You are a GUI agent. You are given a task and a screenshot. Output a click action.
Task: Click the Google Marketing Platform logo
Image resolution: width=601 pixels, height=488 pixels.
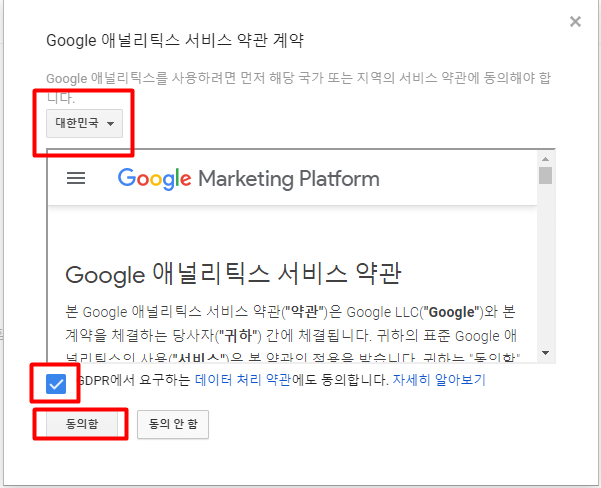click(248, 179)
